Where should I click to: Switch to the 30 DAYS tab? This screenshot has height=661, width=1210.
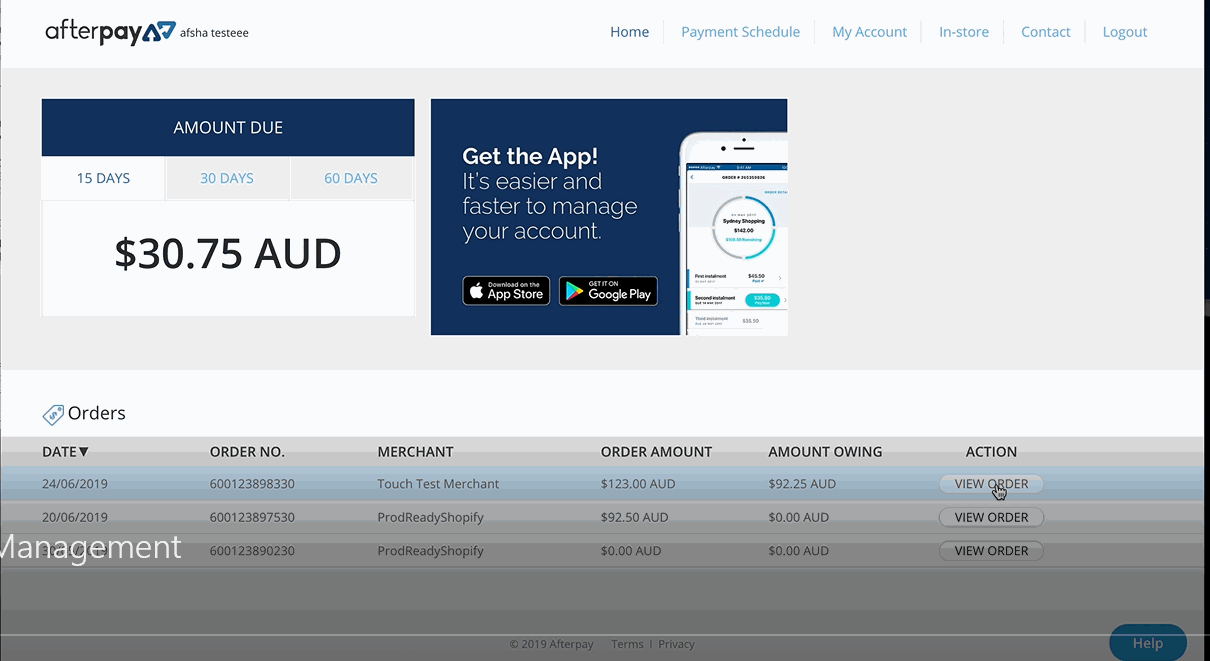coord(227,178)
